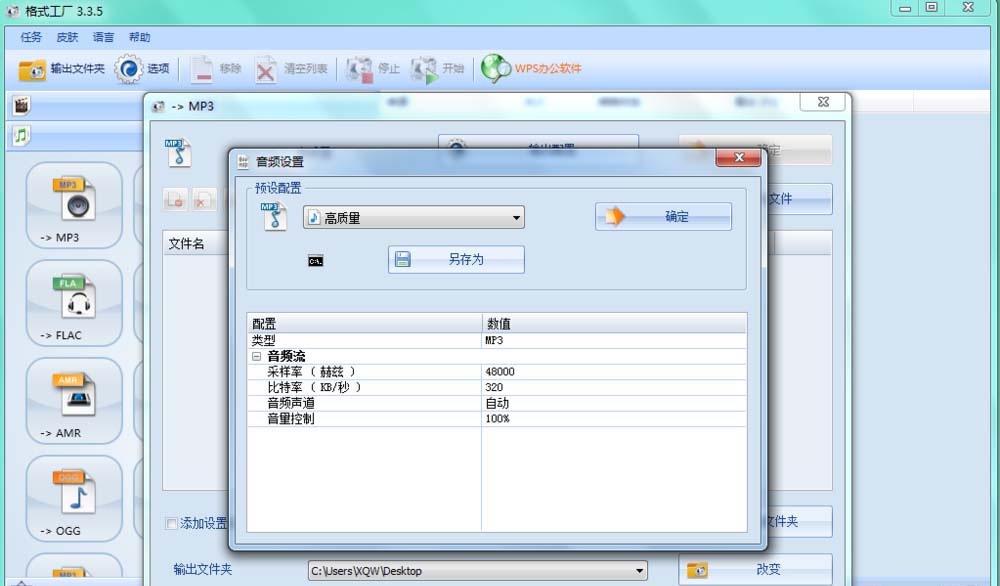
Task: Close the 音频设置 dialog
Action: (738, 157)
